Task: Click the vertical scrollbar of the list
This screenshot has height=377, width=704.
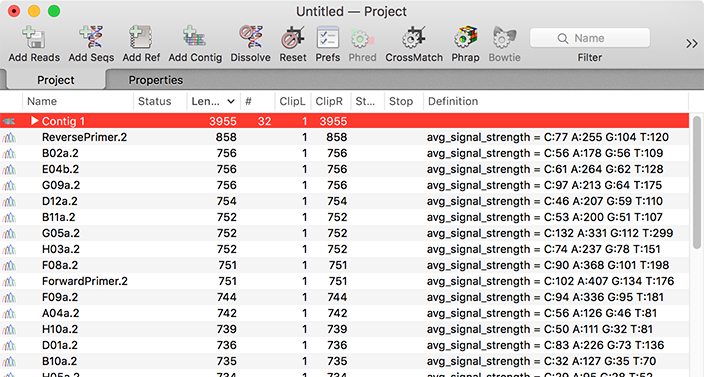Action: click(697, 182)
